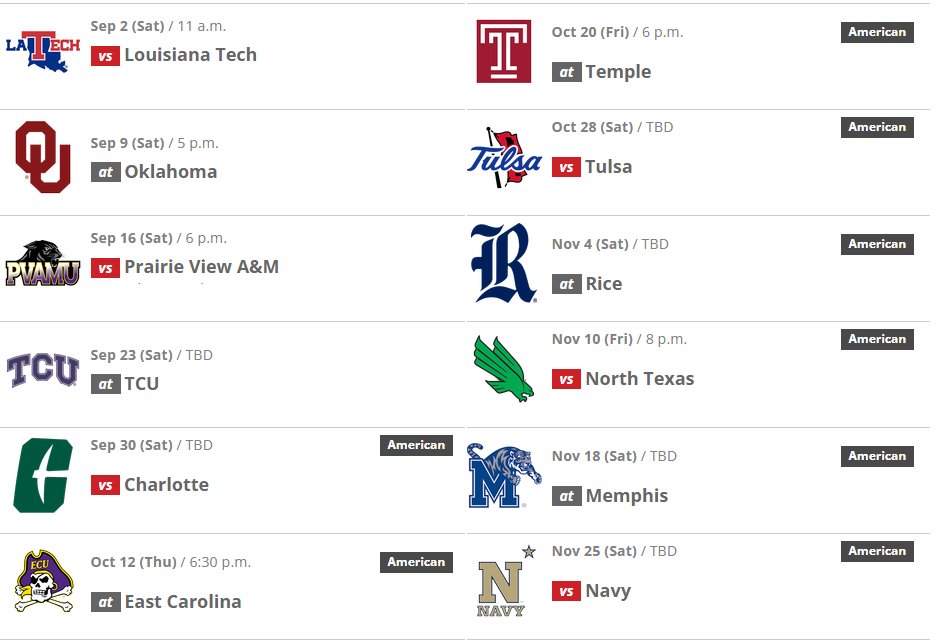Image resolution: width=946 pixels, height=640 pixels.
Task: Open the Rice R logo
Action: pos(504,263)
